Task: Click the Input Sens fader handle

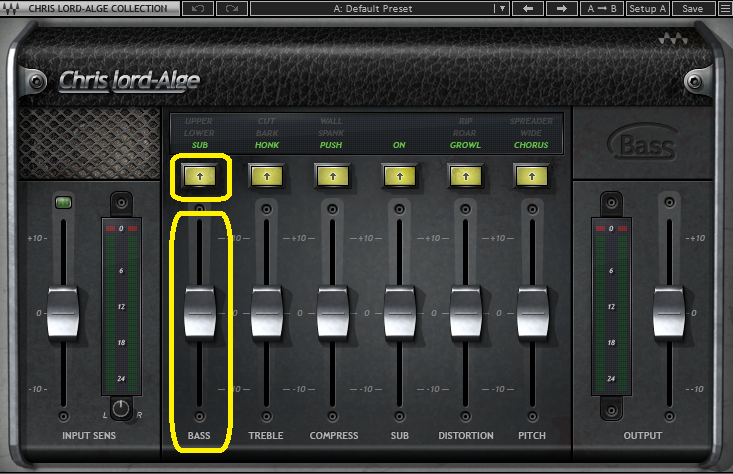Action: [x=63, y=312]
